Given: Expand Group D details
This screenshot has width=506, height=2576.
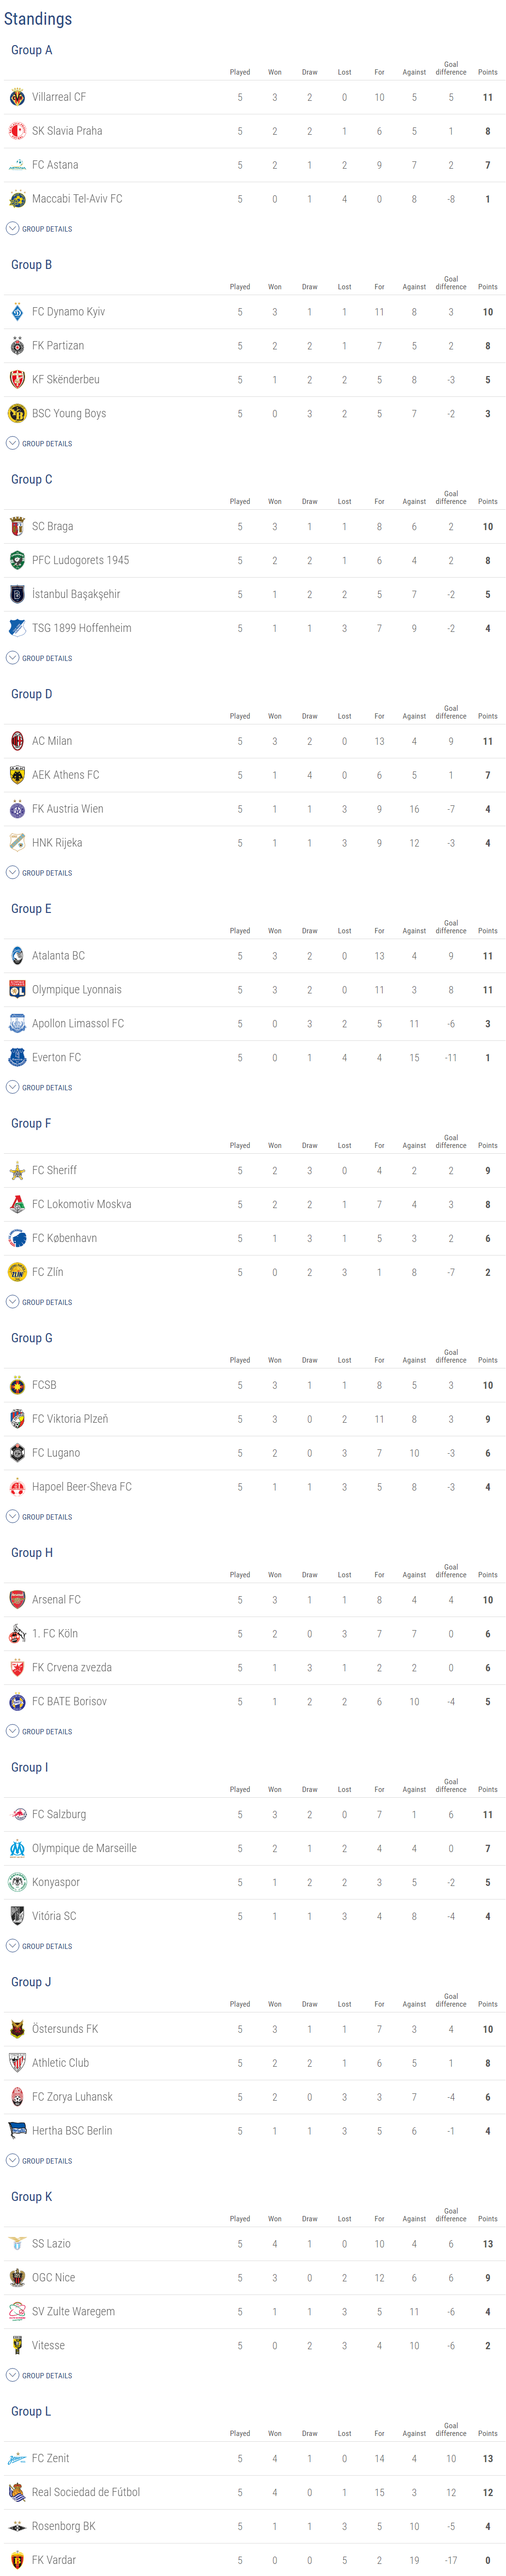Looking at the screenshot, I should point(40,873).
